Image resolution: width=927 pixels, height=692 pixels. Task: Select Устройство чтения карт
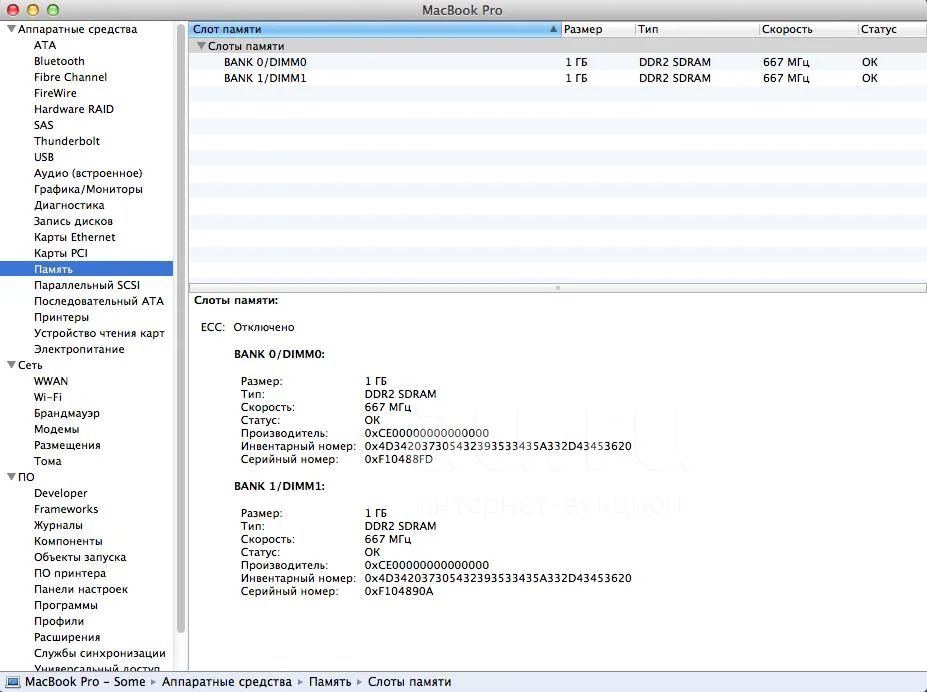[x=99, y=333]
